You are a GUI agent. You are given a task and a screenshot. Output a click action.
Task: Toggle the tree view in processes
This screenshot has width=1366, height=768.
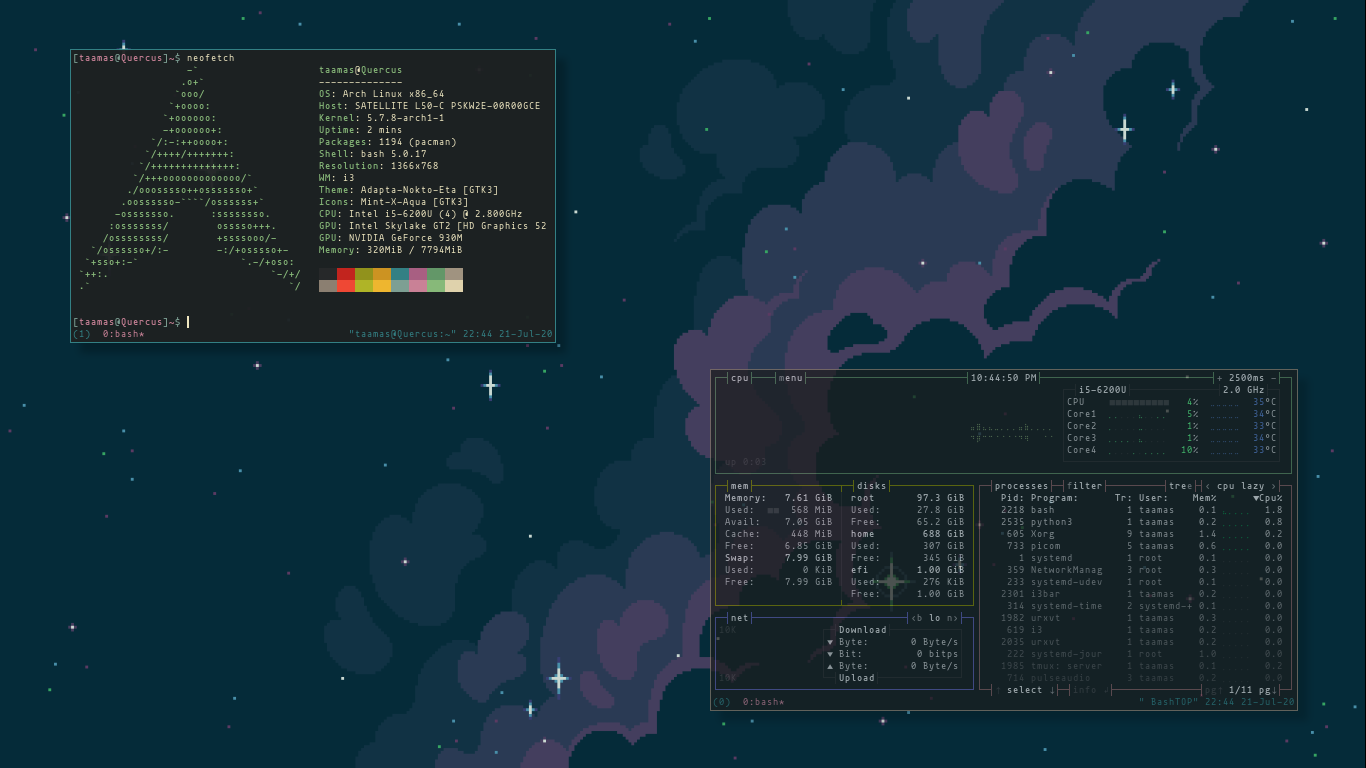coord(1180,486)
